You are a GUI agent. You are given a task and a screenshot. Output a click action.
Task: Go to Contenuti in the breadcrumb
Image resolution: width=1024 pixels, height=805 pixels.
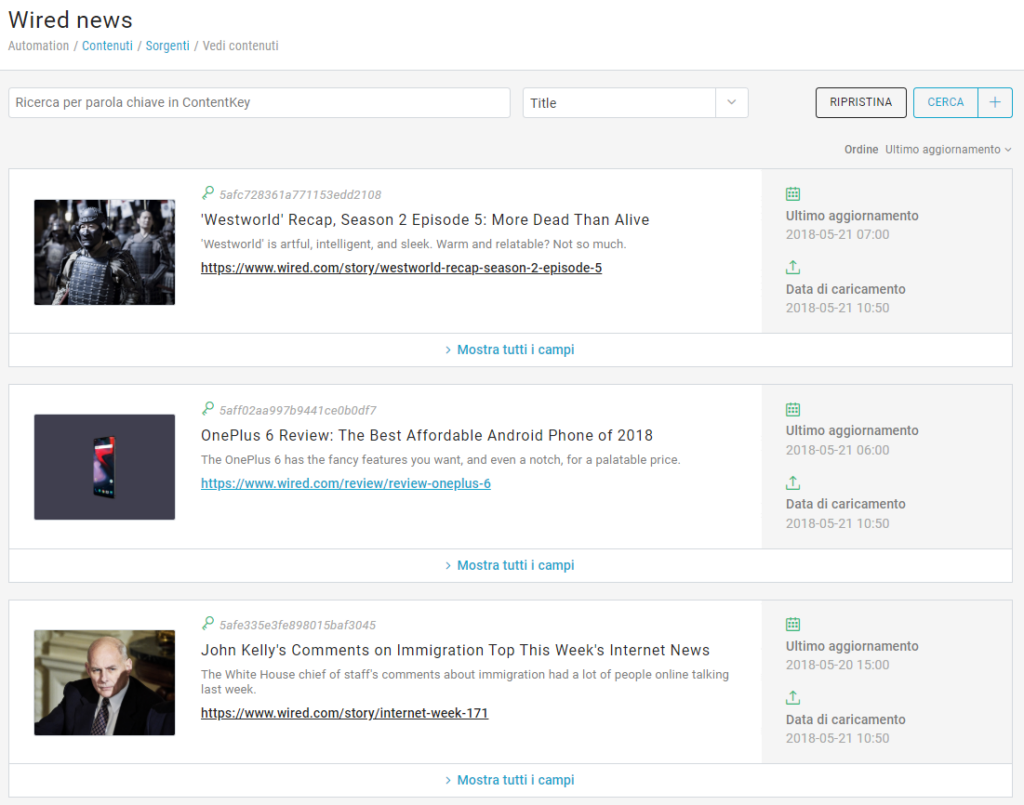pos(107,46)
